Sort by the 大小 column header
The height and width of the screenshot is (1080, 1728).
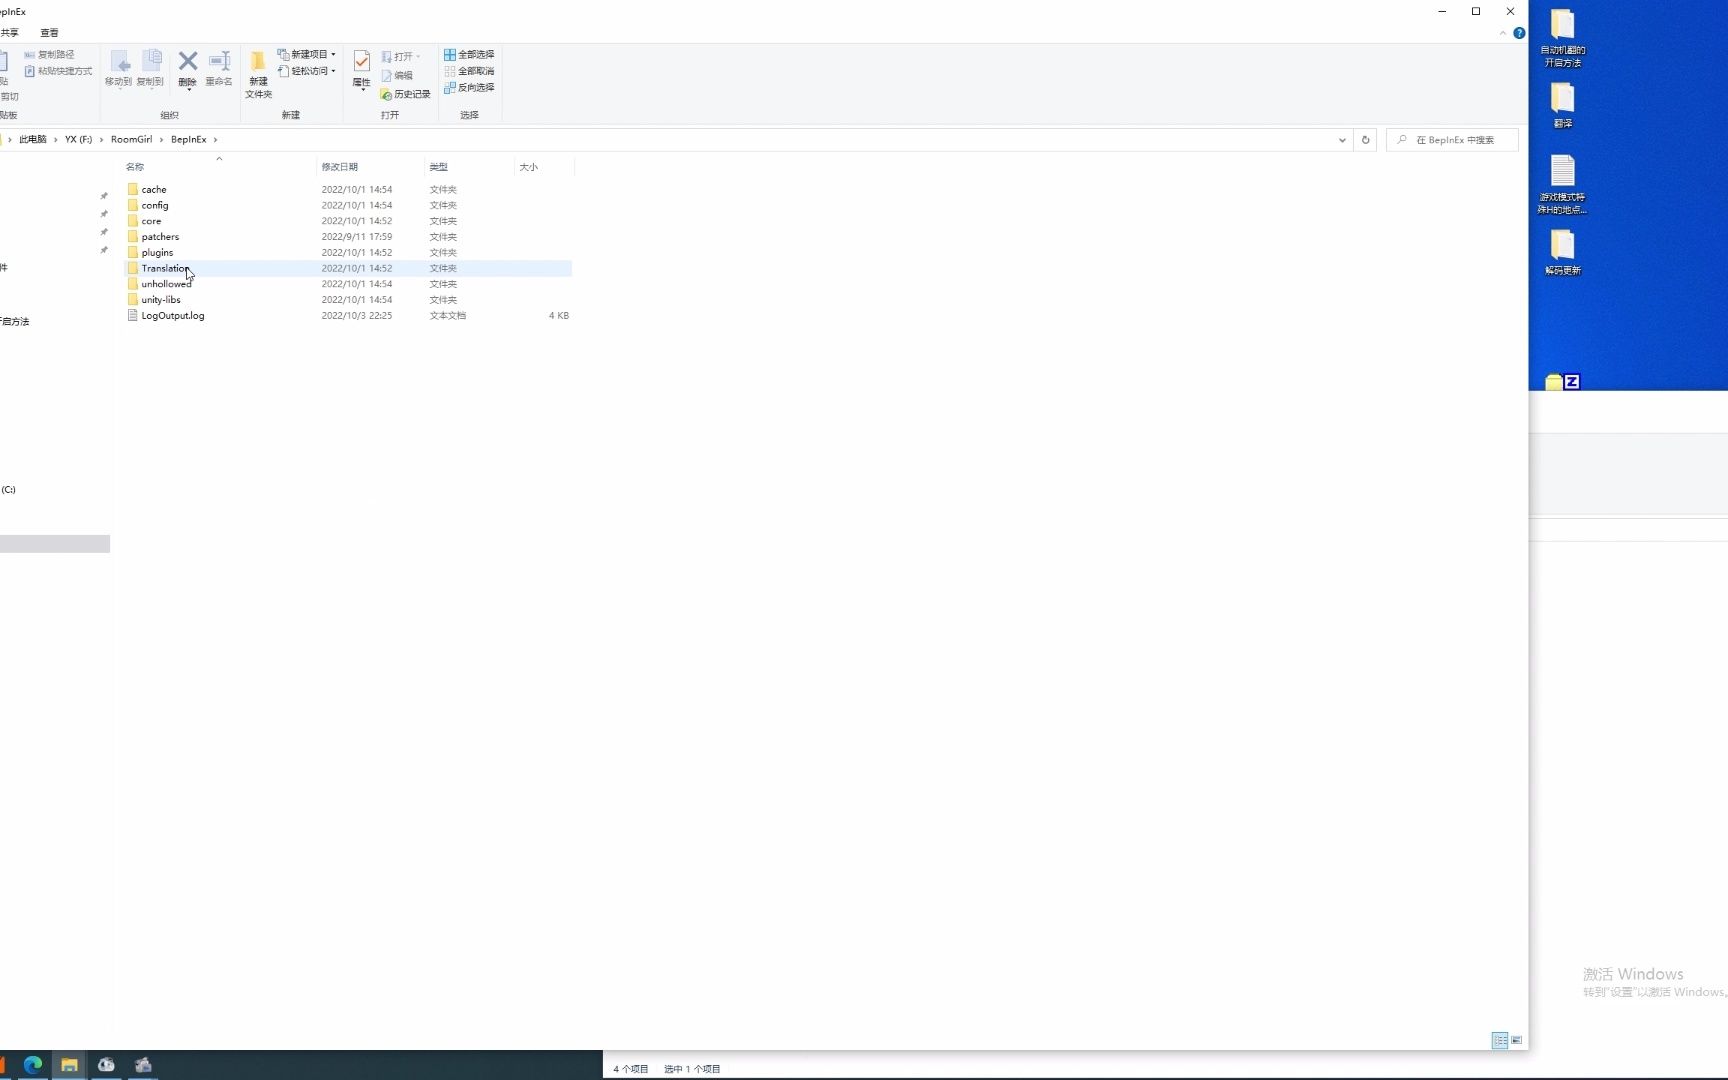[544, 167]
